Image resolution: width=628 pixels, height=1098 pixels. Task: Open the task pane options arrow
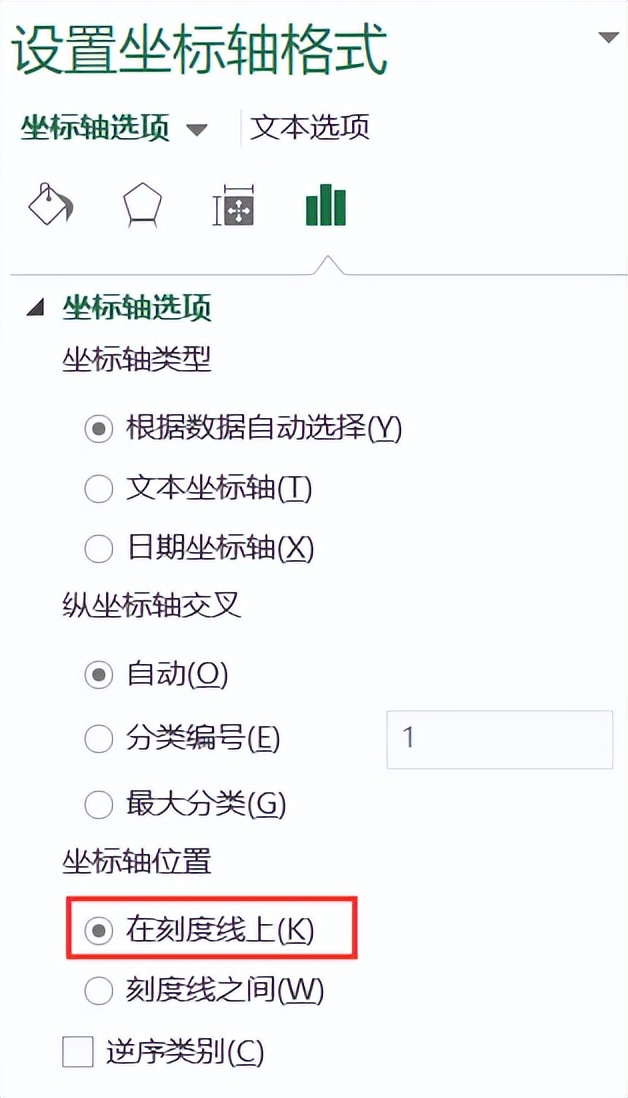pyautogui.click(x=608, y=38)
